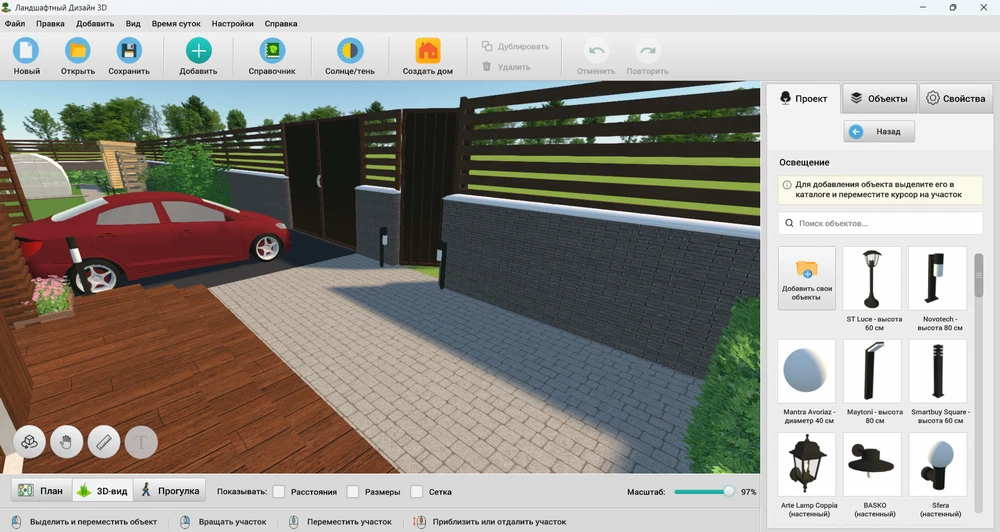The width and height of the screenshot is (1000, 532).
Task: Adjust the Масштаб zoom slider
Action: (x=728, y=492)
